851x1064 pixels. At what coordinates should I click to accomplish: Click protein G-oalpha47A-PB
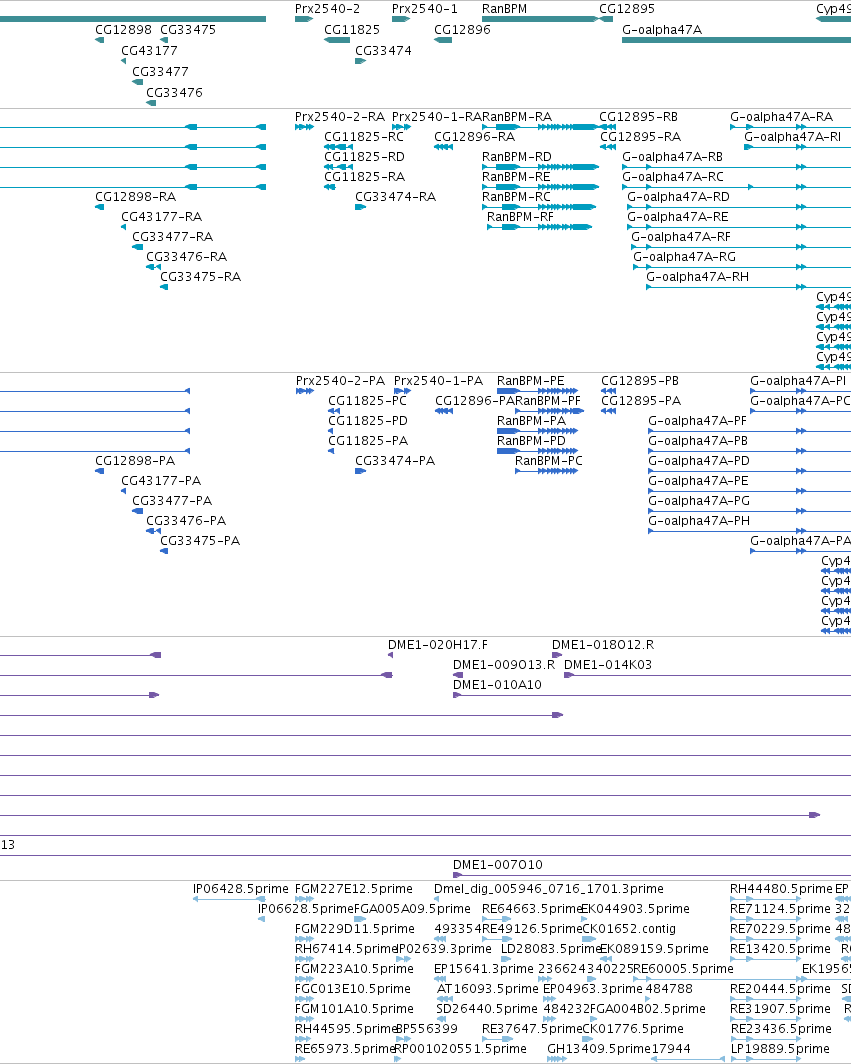click(x=698, y=441)
